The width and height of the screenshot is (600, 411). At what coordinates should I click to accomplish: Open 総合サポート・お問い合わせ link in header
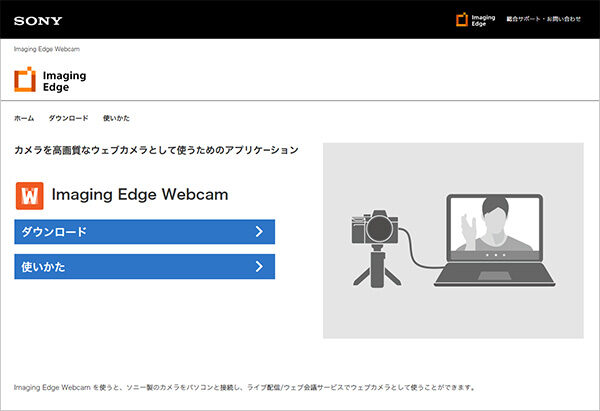coord(544,19)
